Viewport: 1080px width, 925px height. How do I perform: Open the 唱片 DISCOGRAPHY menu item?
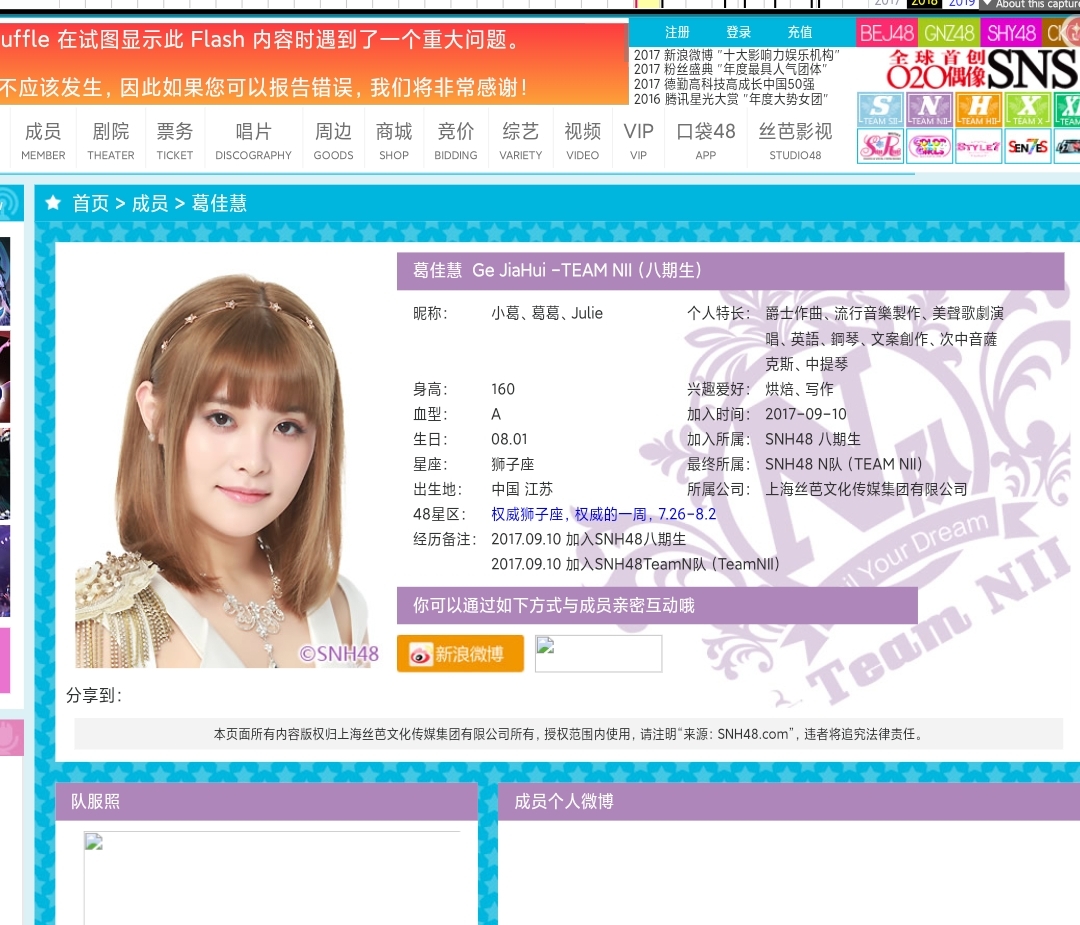coord(253,140)
